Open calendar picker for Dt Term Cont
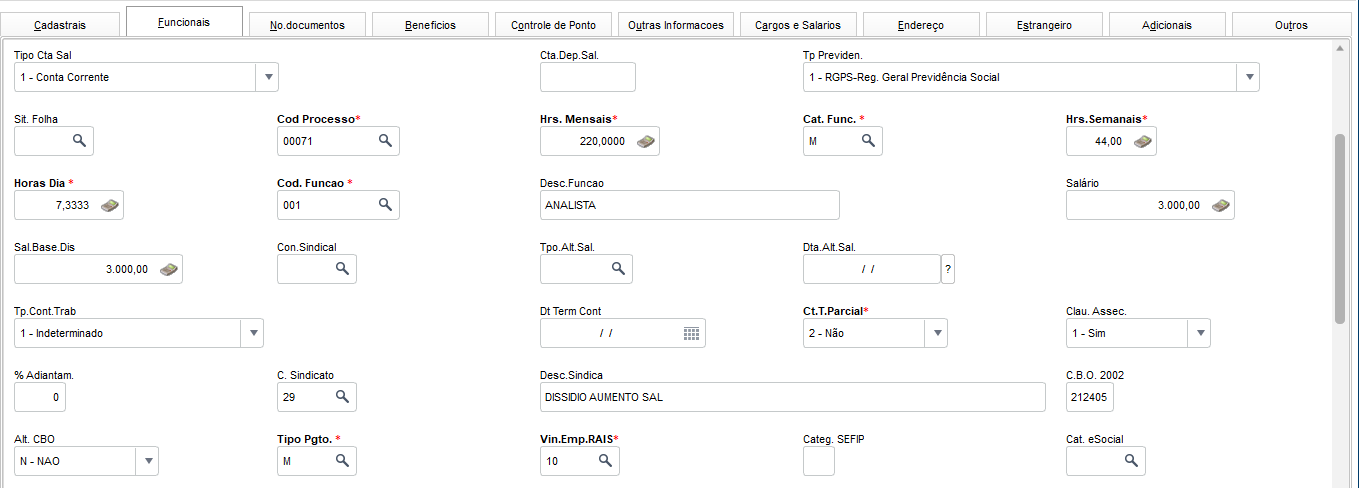The height and width of the screenshot is (488, 1359). point(692,333)
